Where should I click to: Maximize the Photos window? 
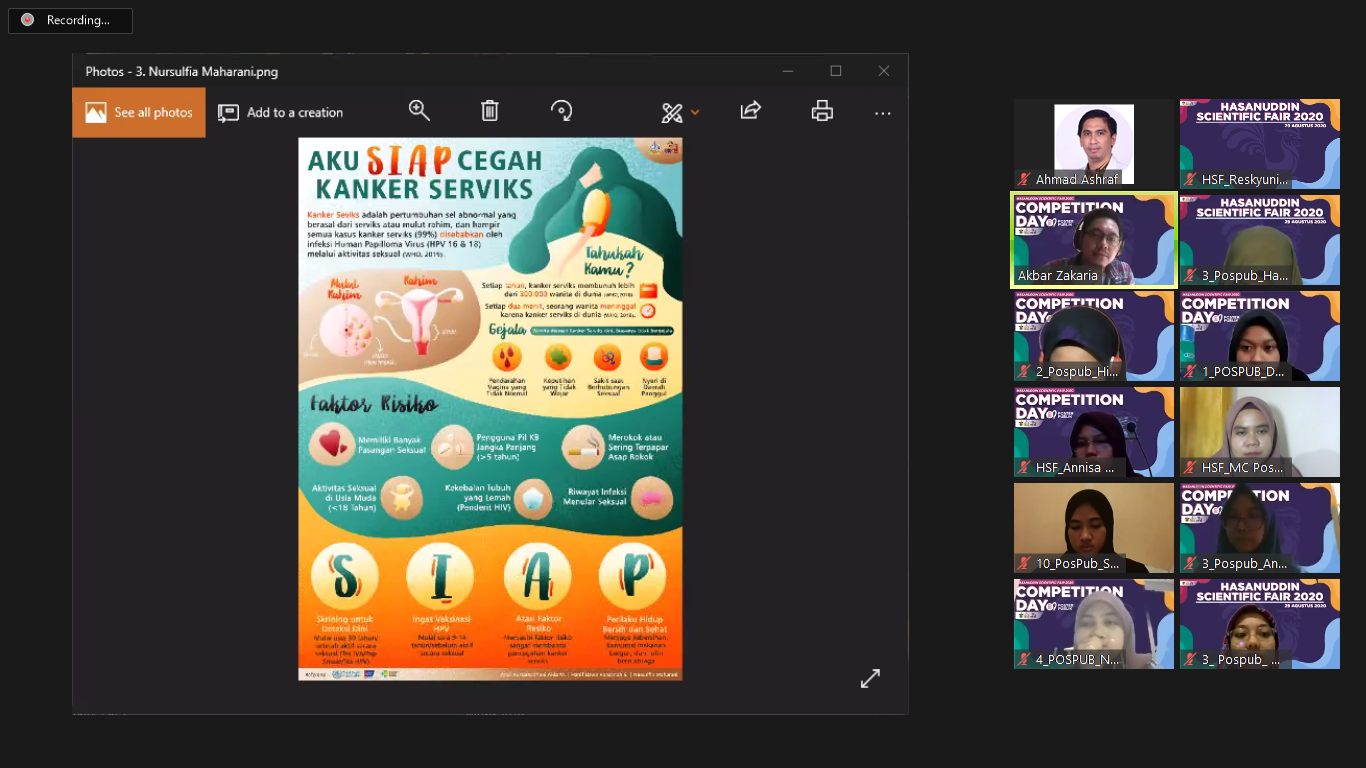(x=836, y=71)
